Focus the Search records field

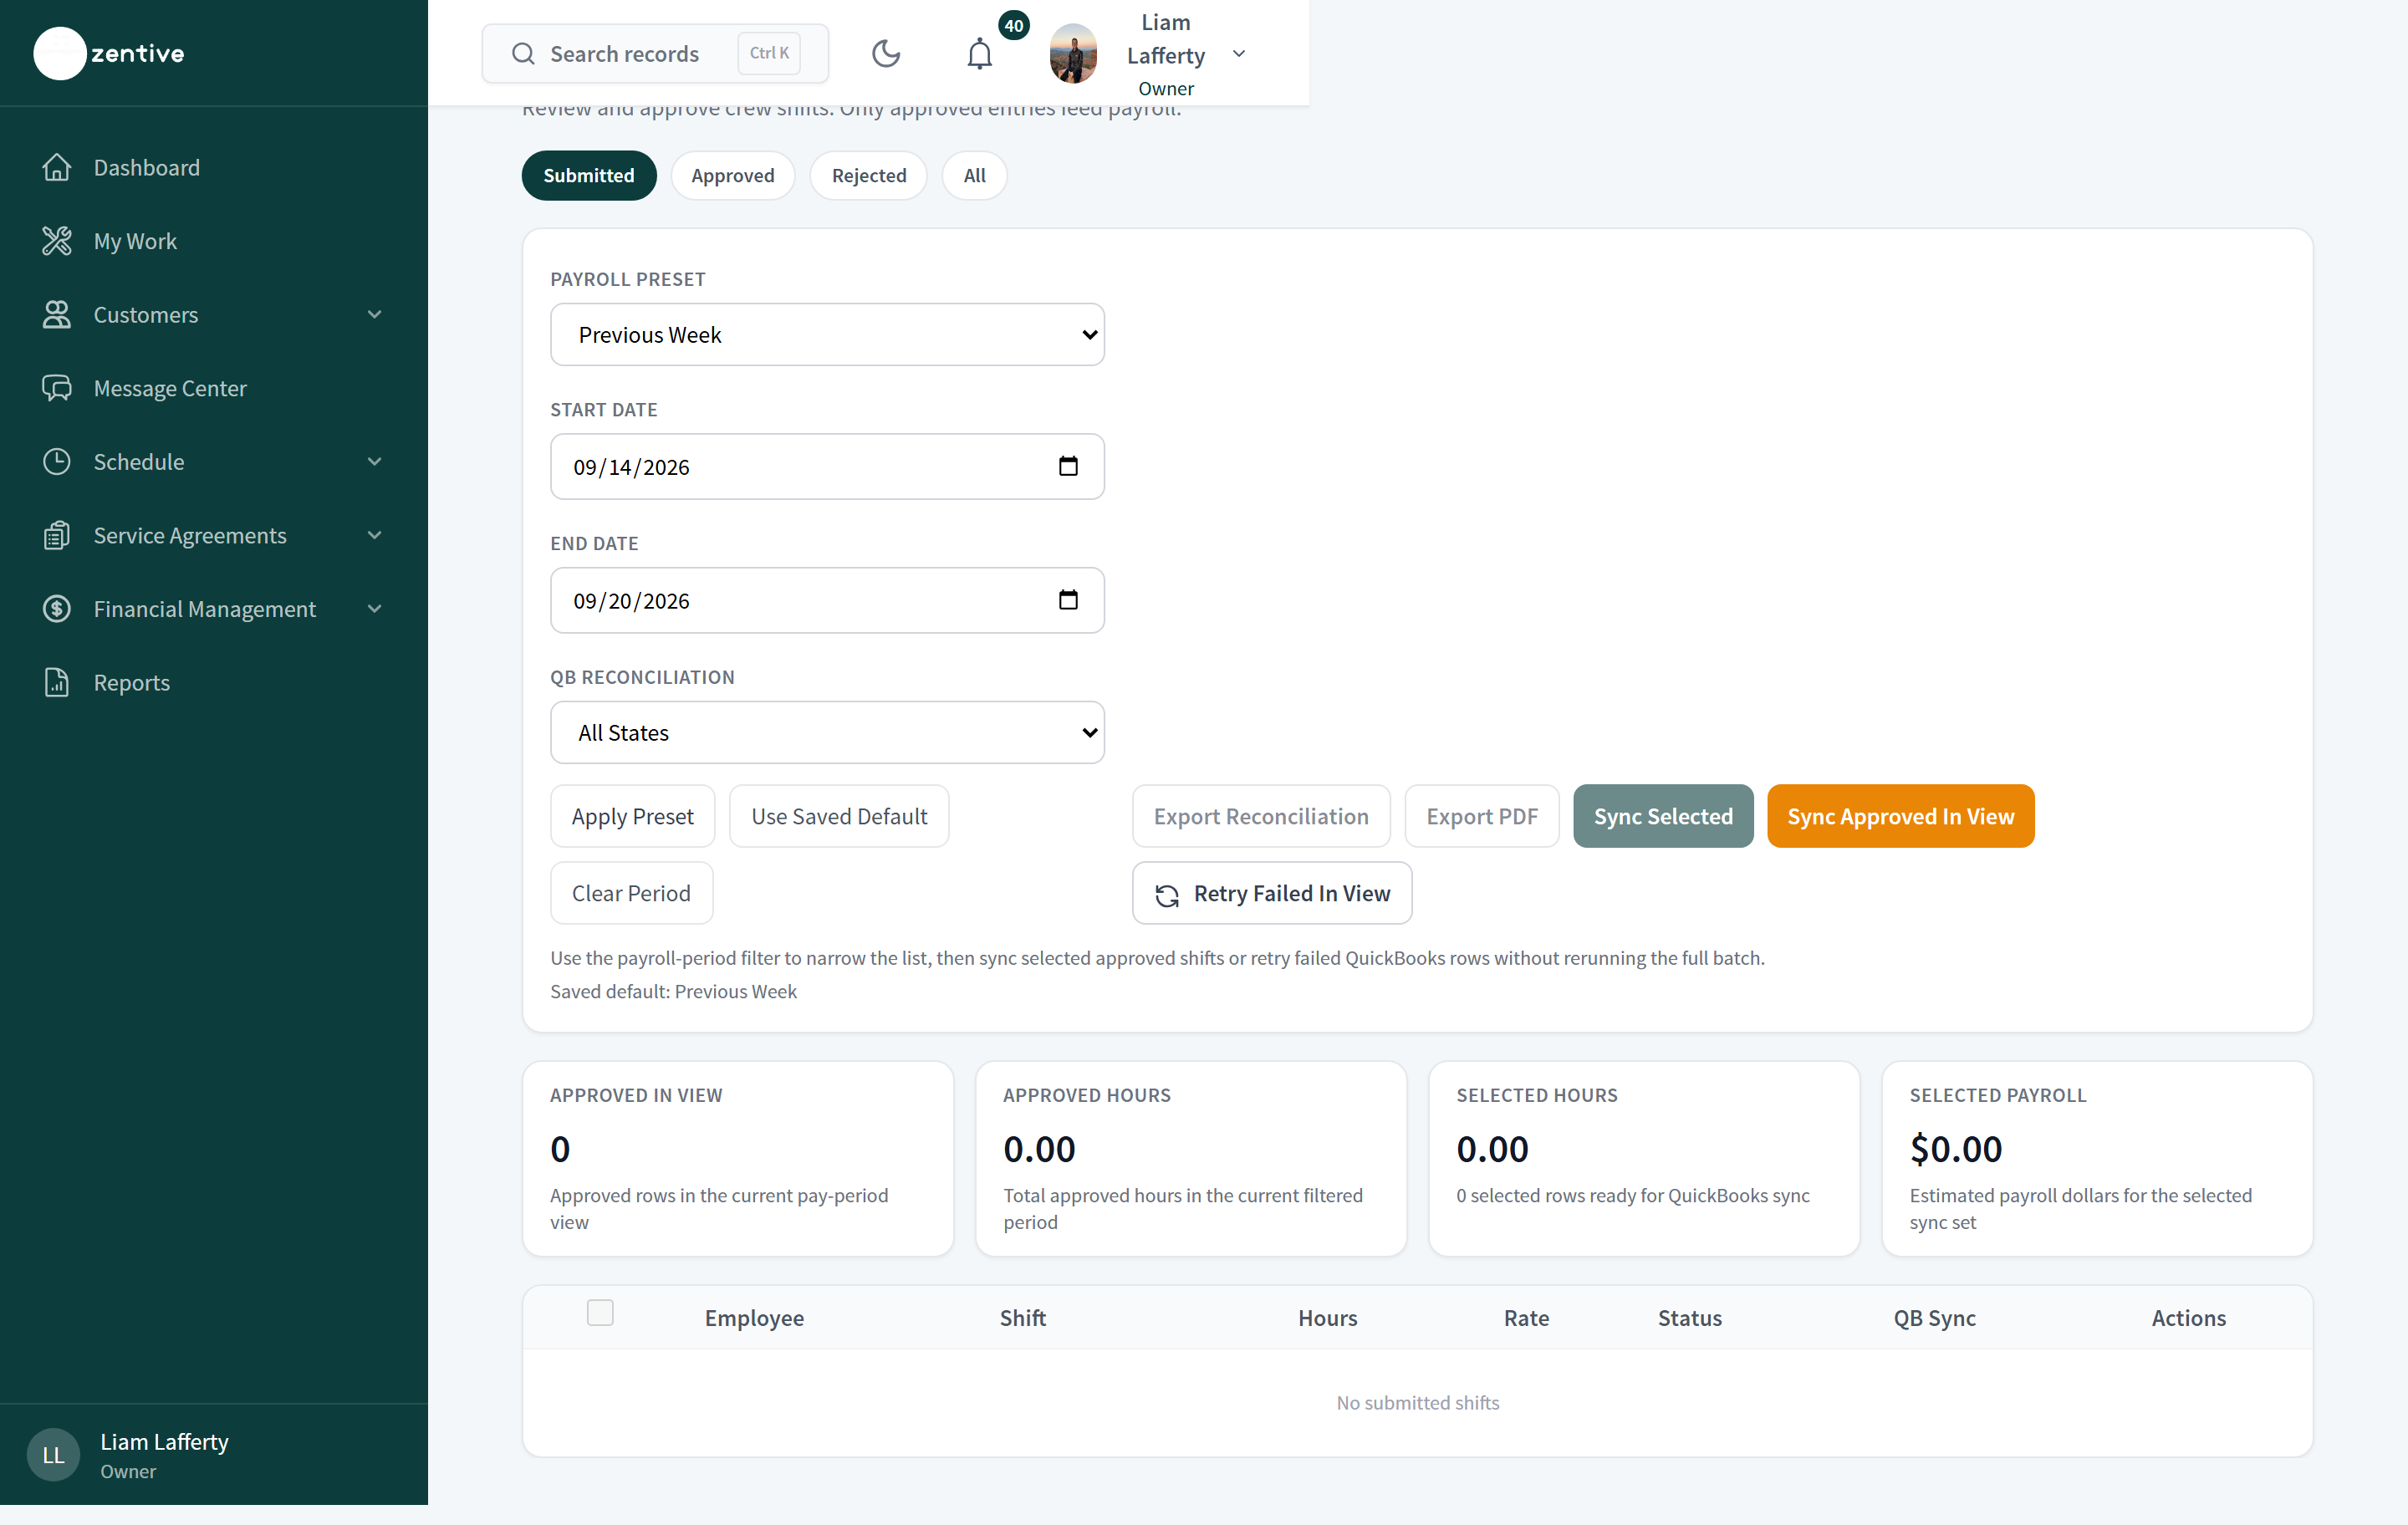pos(655,53)
